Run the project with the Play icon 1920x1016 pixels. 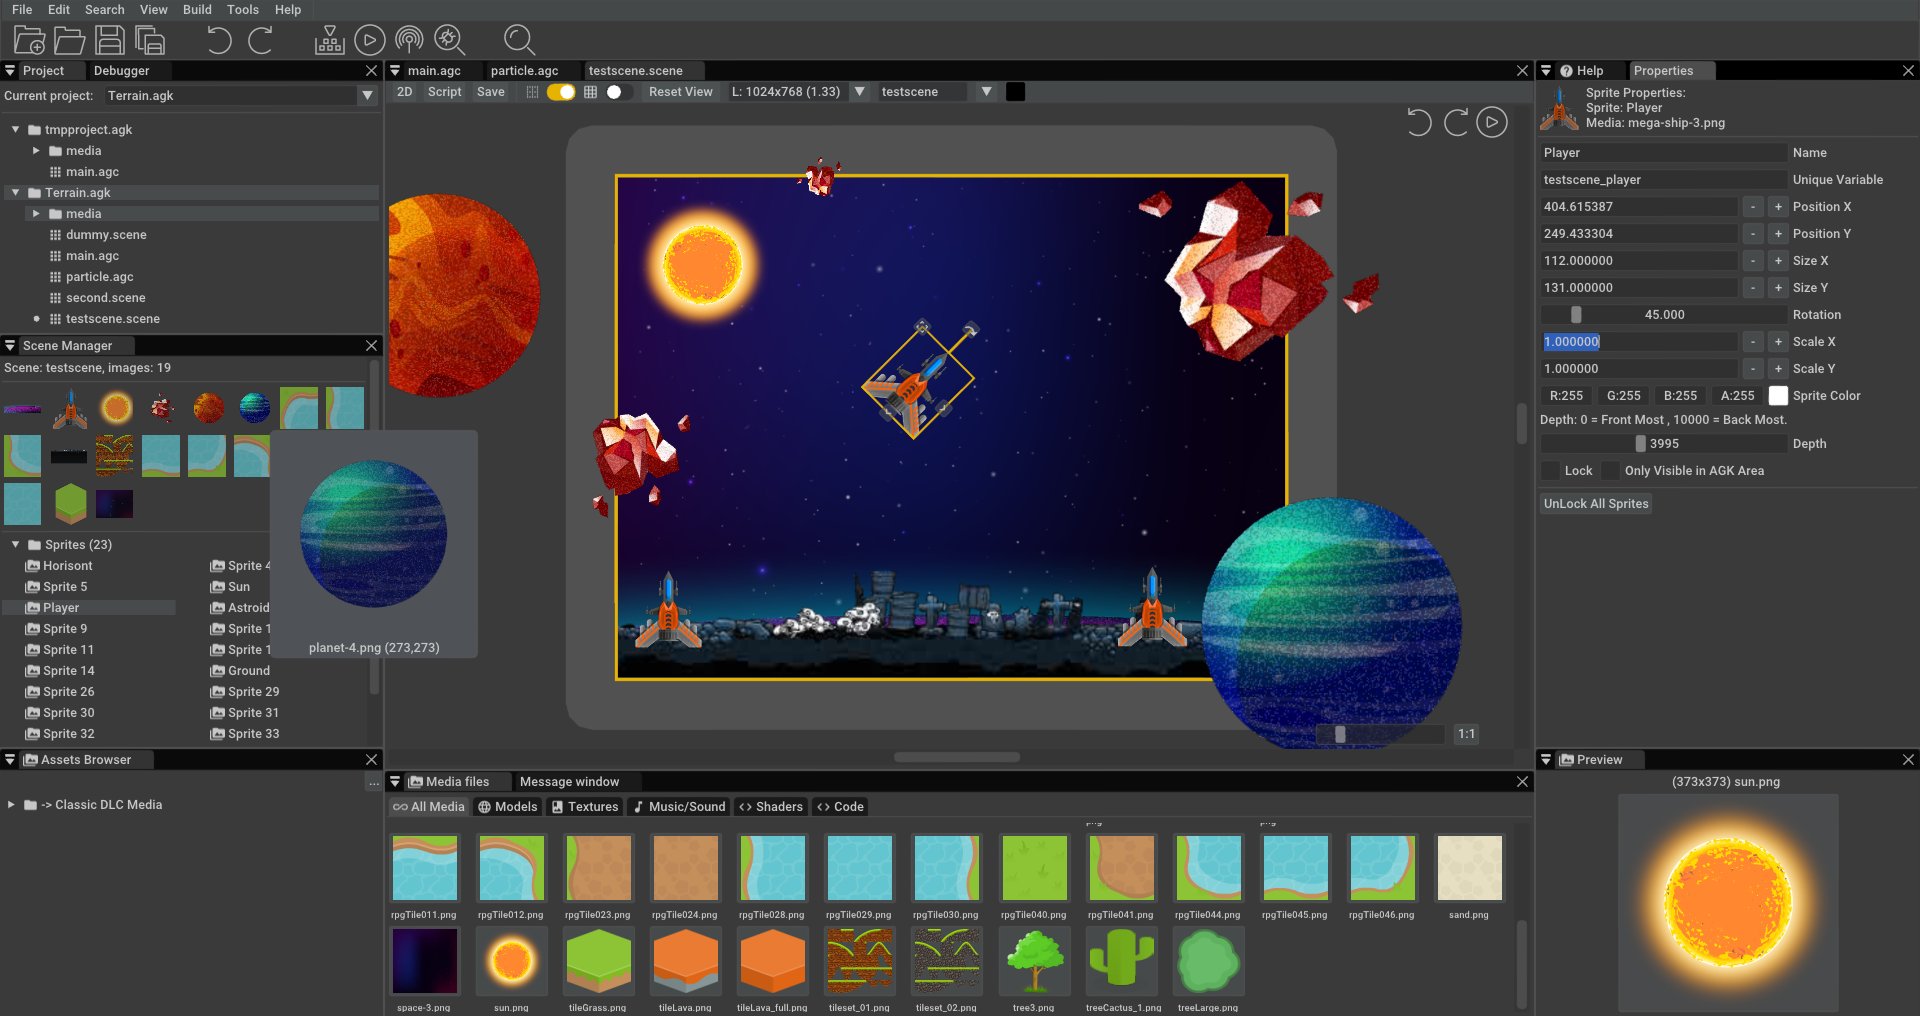[369, 40]
